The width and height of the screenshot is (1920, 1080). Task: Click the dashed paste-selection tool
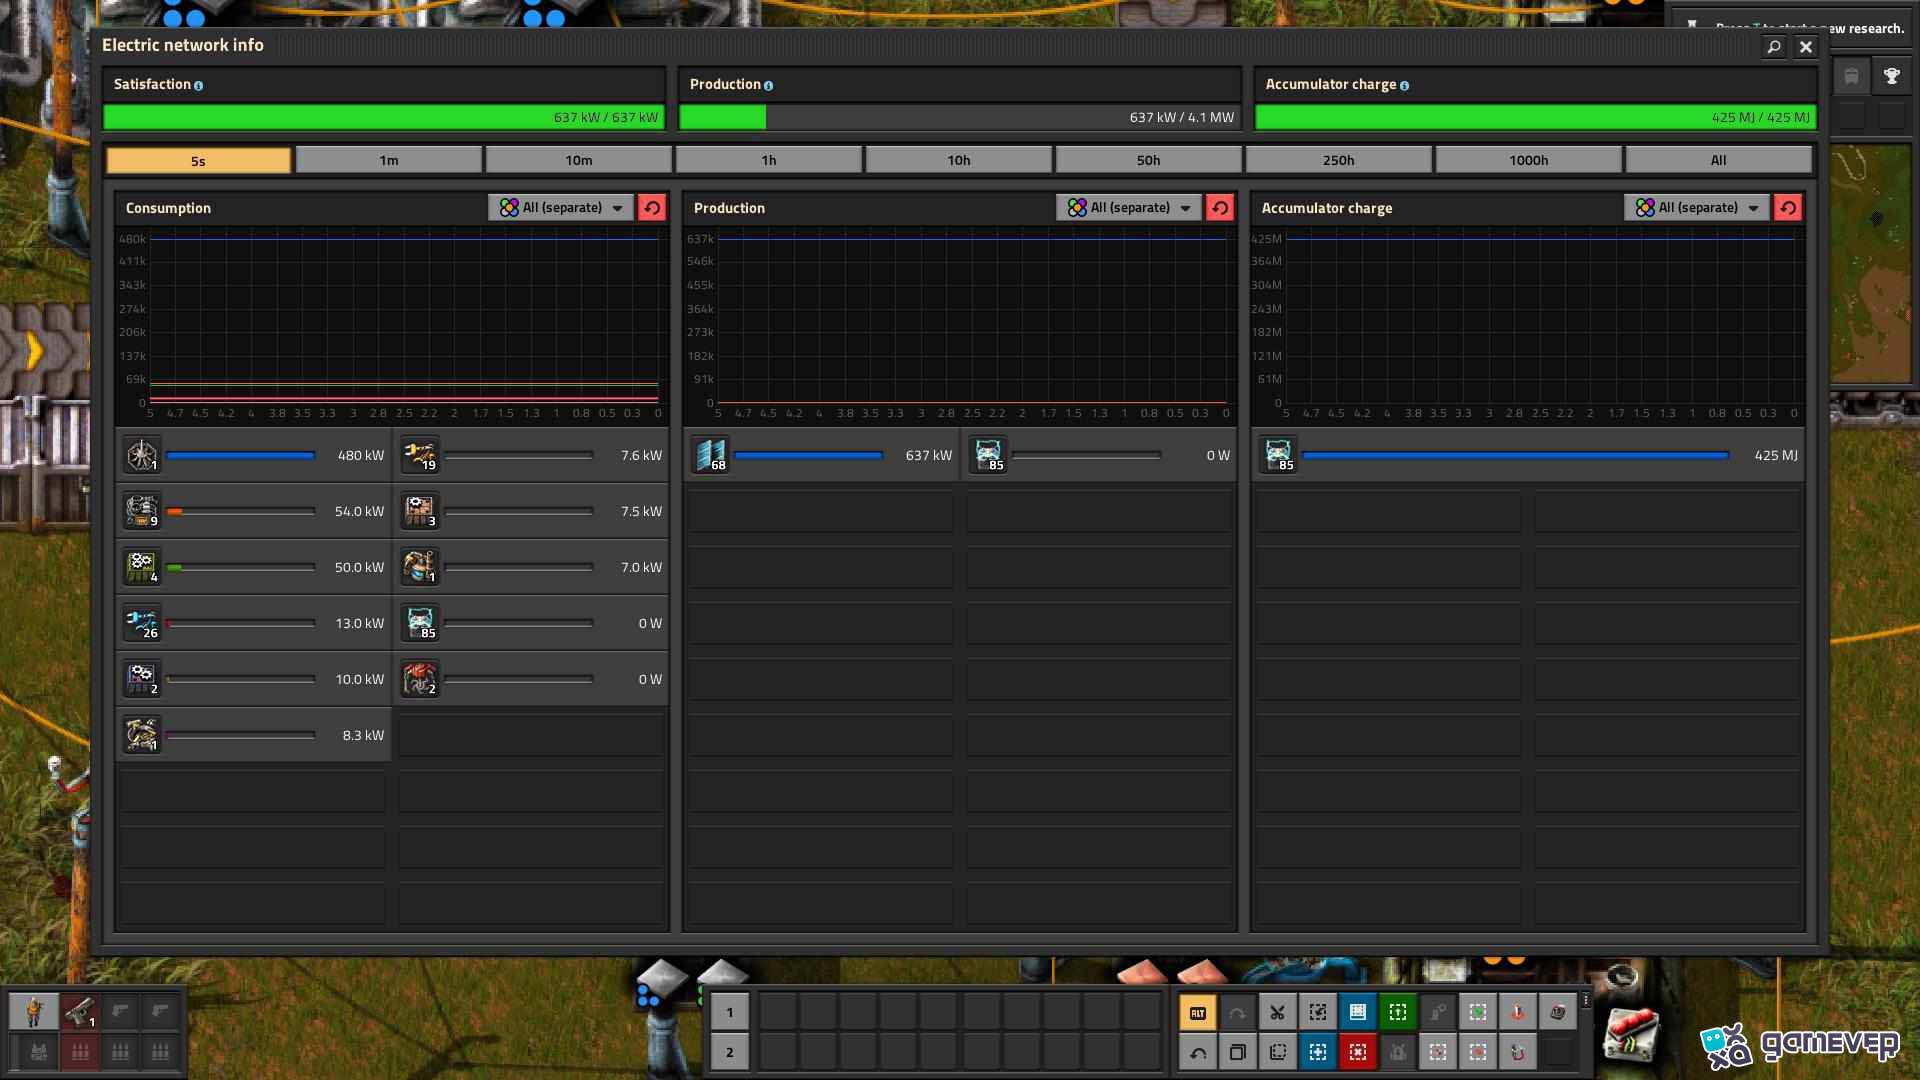(1277, 1052)
